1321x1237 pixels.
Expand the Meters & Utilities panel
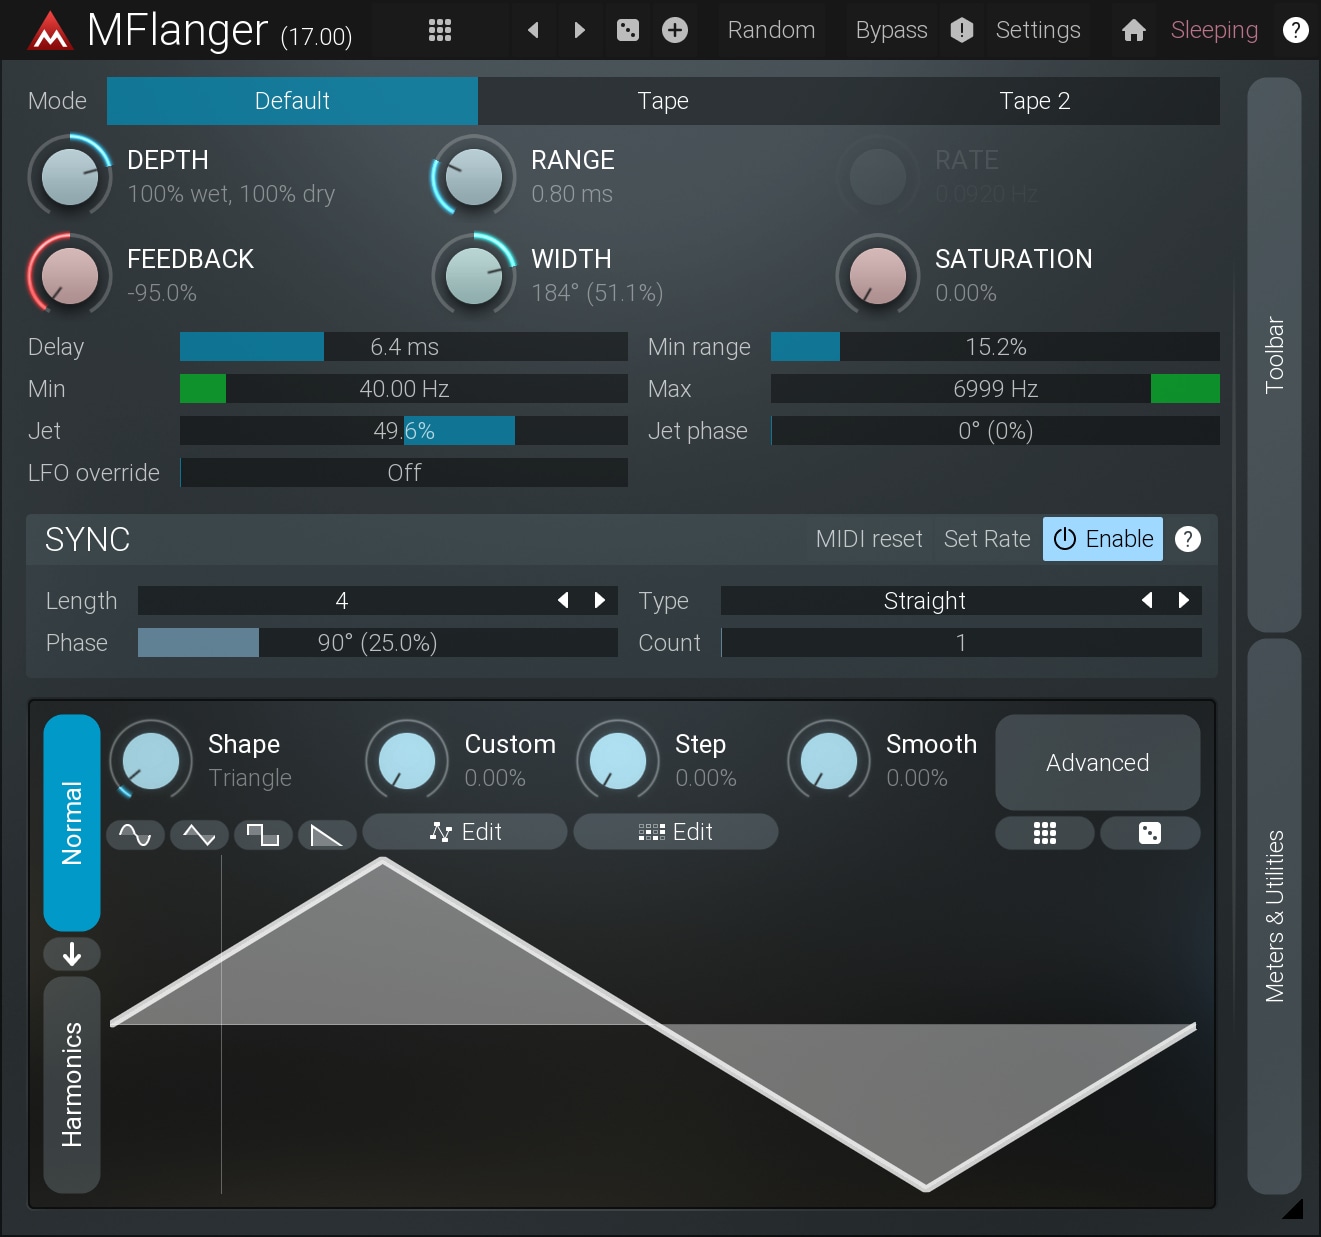point(1274,915)
